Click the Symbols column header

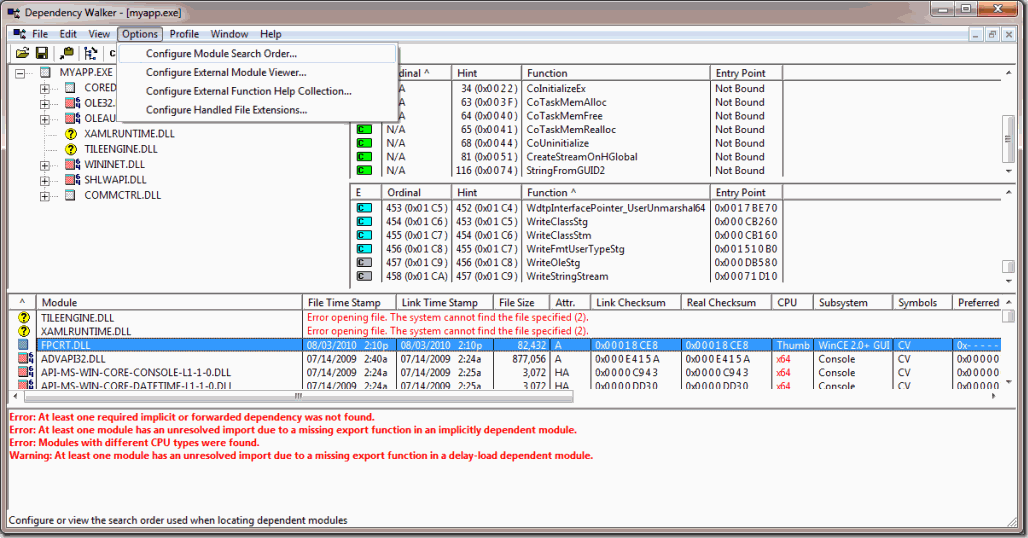coord(922,303)
